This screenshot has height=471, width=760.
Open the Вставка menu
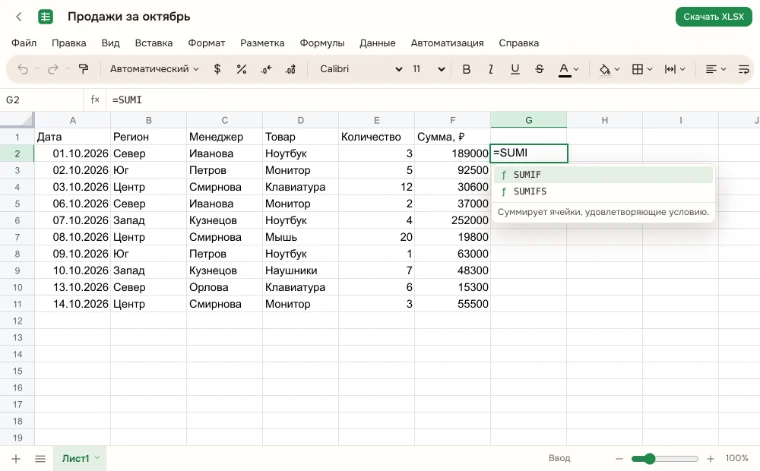coord(154,43)
